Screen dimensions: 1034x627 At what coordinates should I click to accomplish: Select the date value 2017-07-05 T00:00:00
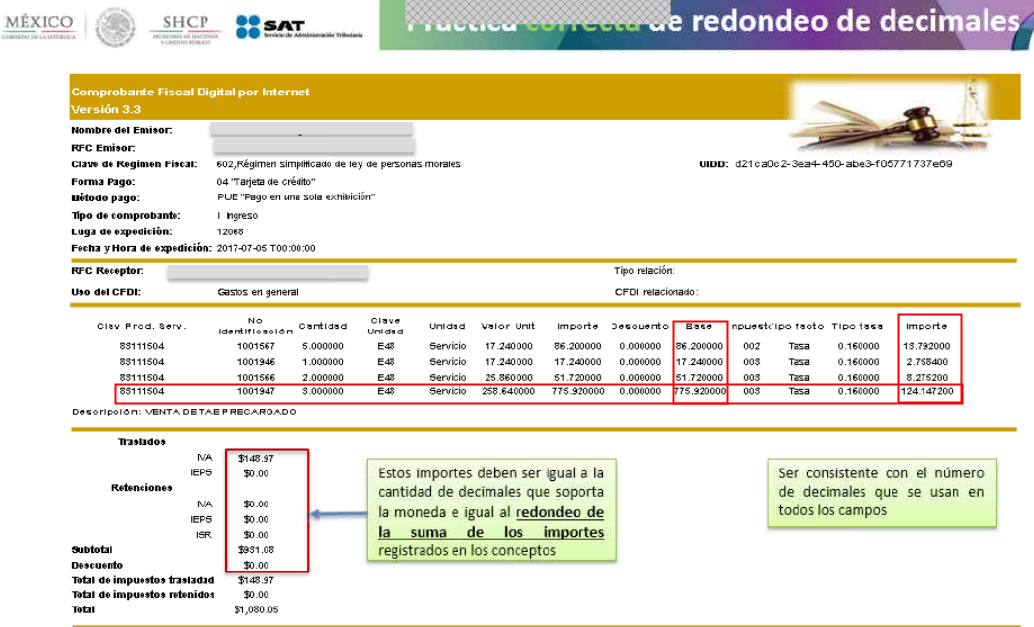coord(266,249)
